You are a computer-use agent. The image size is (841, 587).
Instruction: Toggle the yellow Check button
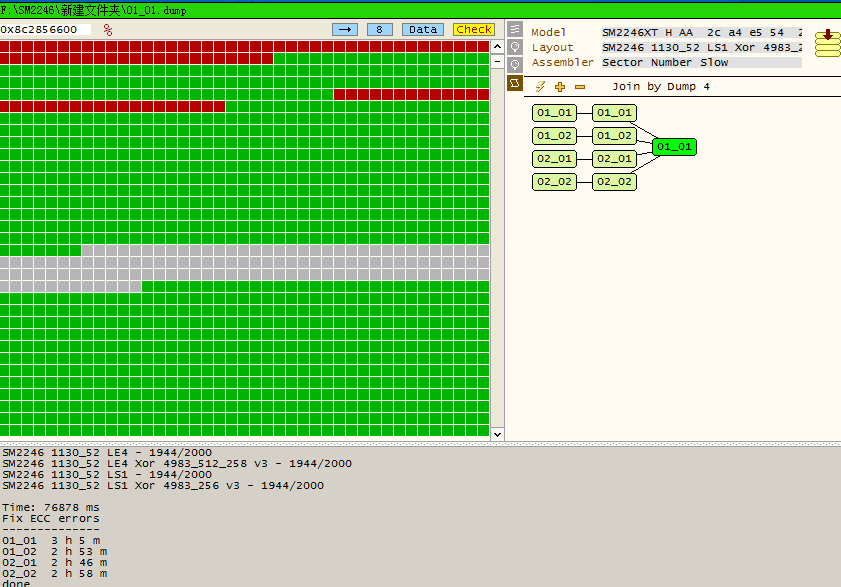click(473, 30)
